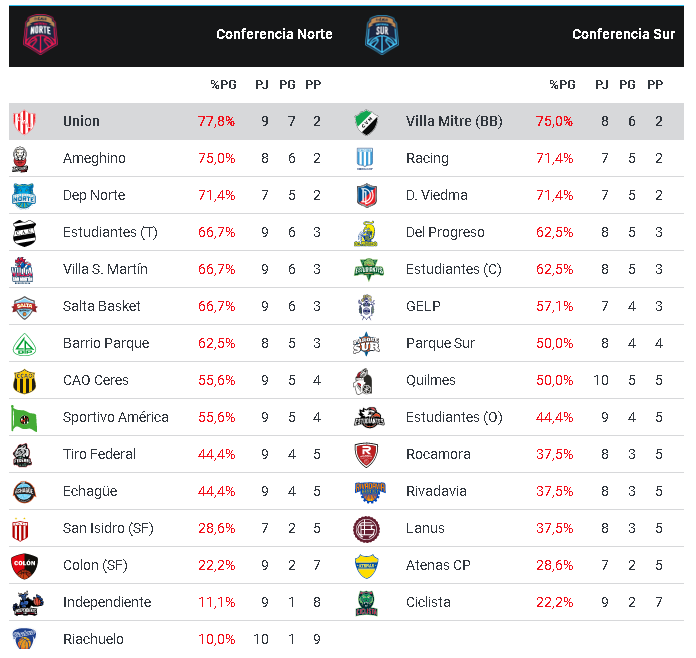
Task: Click Riachuelo's 10,0% win percentage
Action: click(x=217, y=639)
